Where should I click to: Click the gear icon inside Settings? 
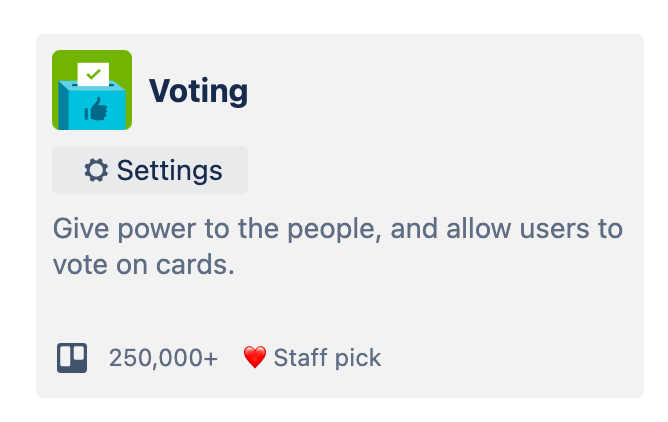pyautogui.click(x=96, y=170)
